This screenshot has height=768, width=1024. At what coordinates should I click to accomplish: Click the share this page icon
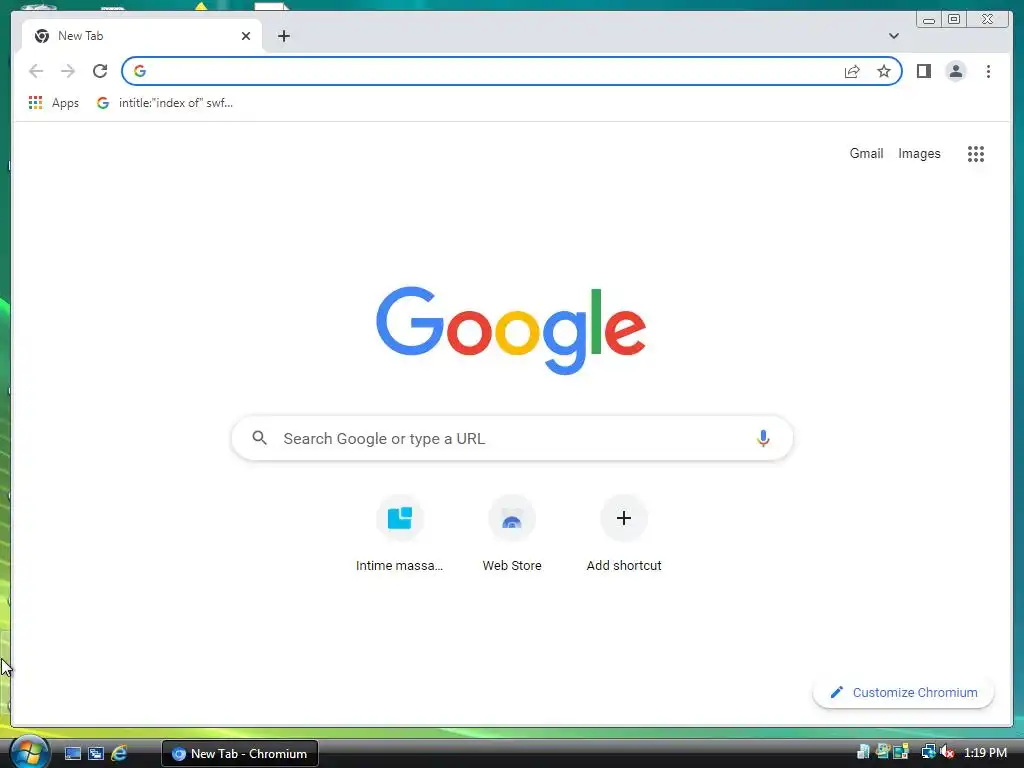pos(852,71)
